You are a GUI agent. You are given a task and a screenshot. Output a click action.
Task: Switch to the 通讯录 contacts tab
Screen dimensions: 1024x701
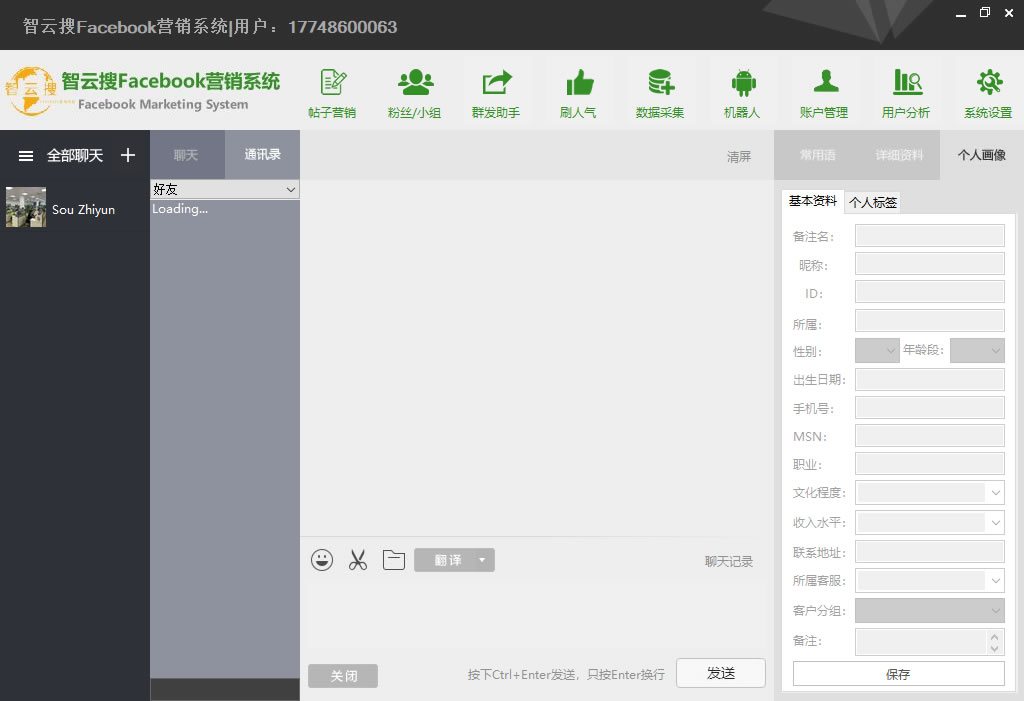coord(263,155)
